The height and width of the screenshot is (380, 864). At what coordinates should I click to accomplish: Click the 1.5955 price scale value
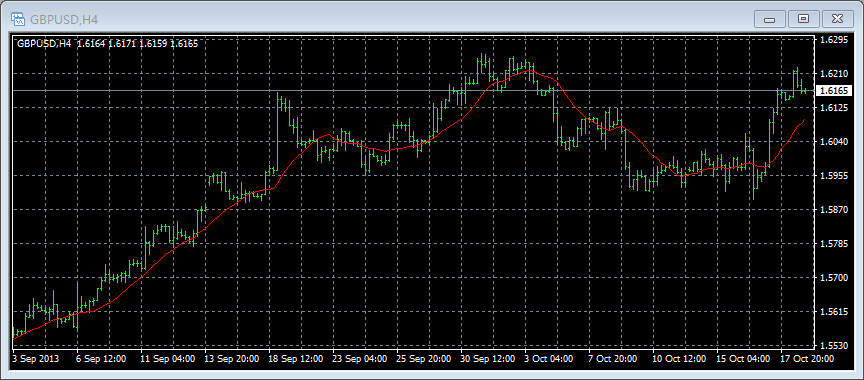point(833,176)
